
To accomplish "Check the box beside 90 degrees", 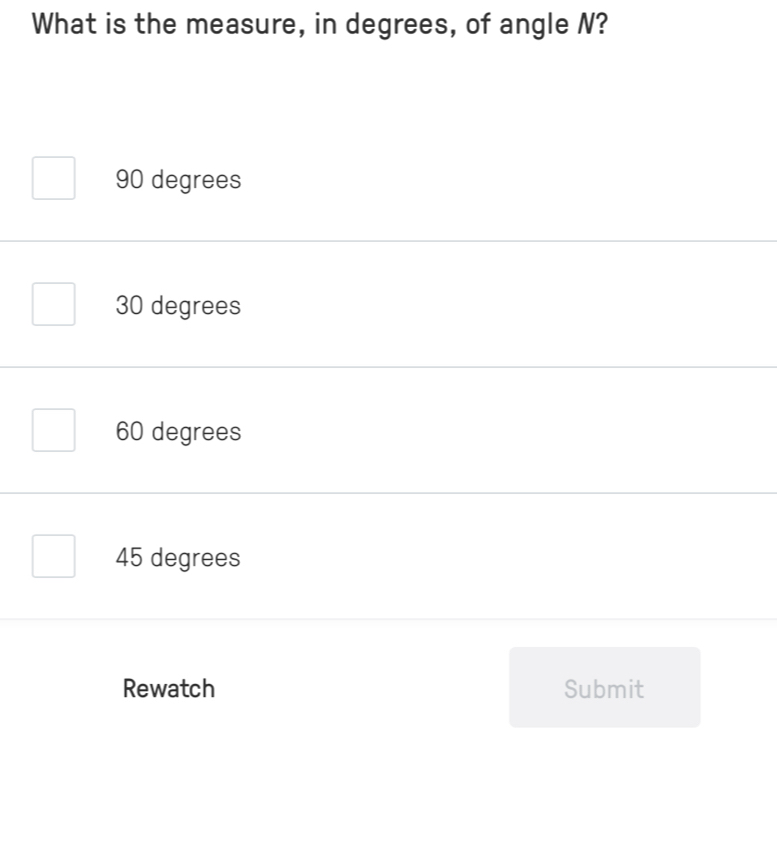I will (53, 179).
